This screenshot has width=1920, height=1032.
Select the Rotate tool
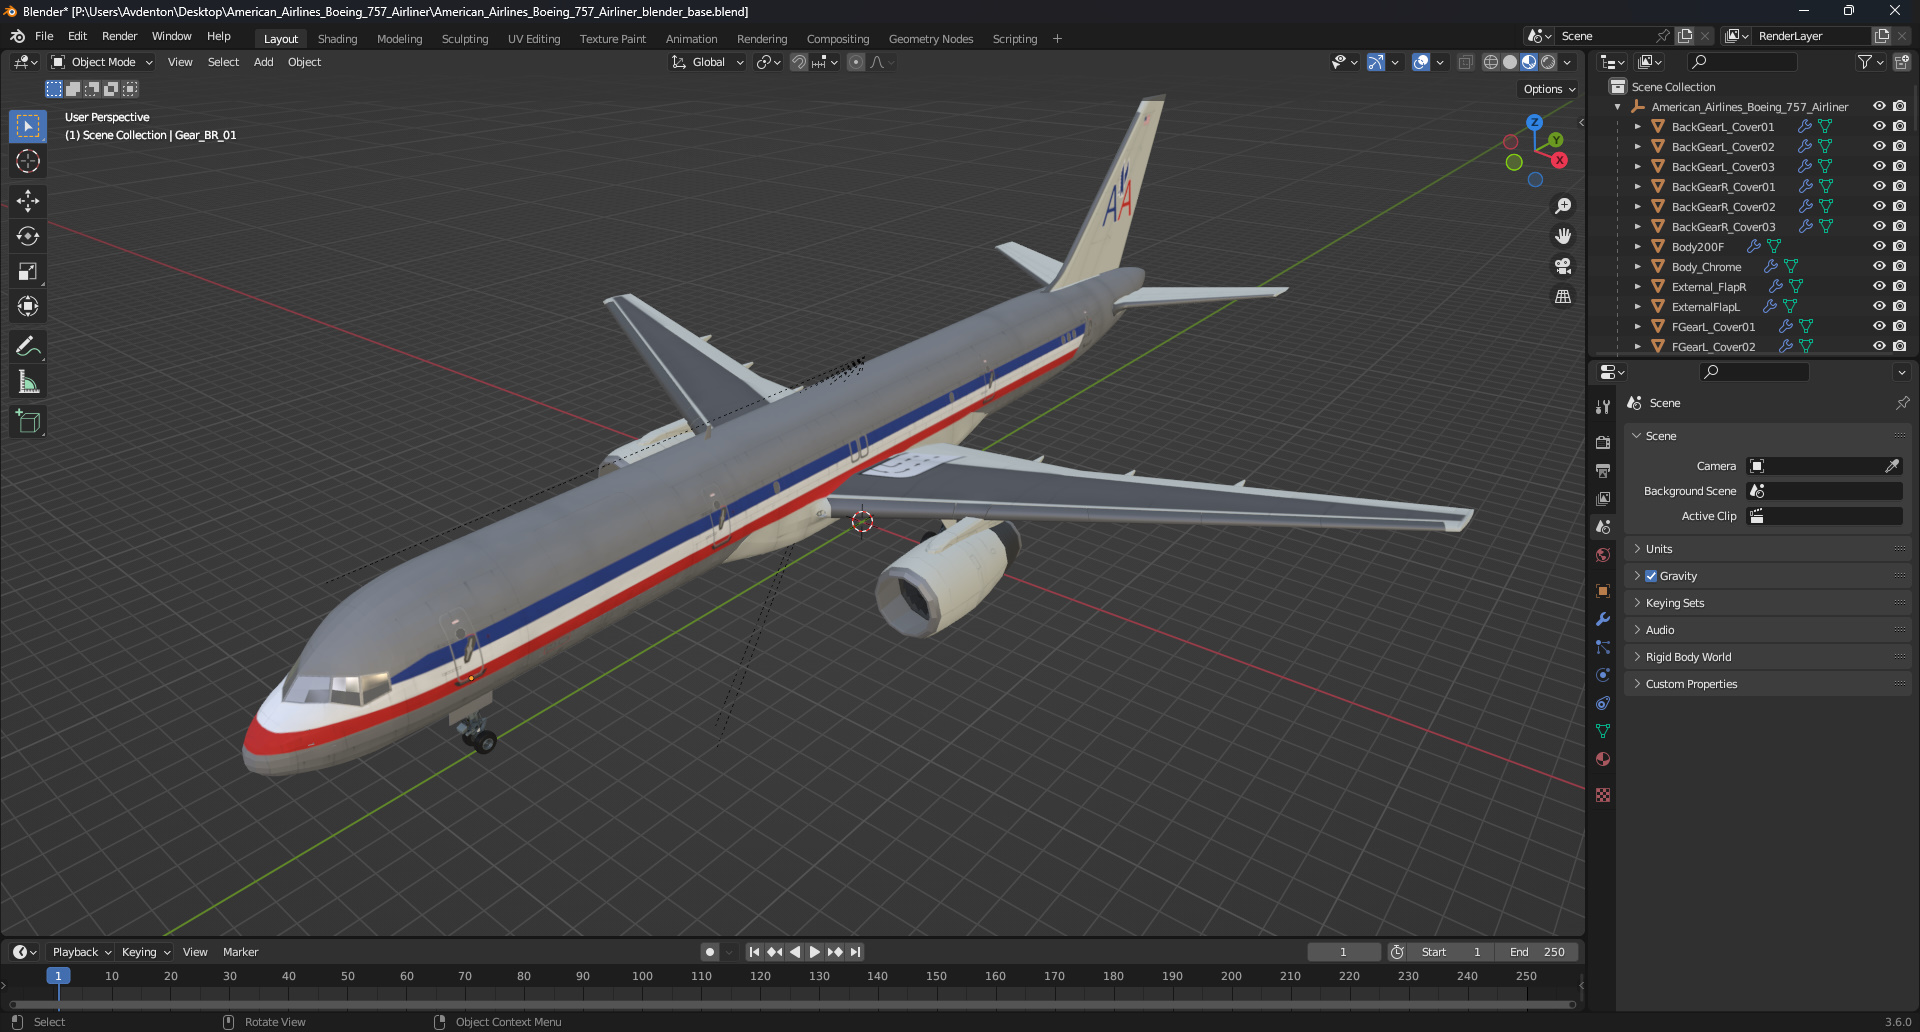[28, 236]
